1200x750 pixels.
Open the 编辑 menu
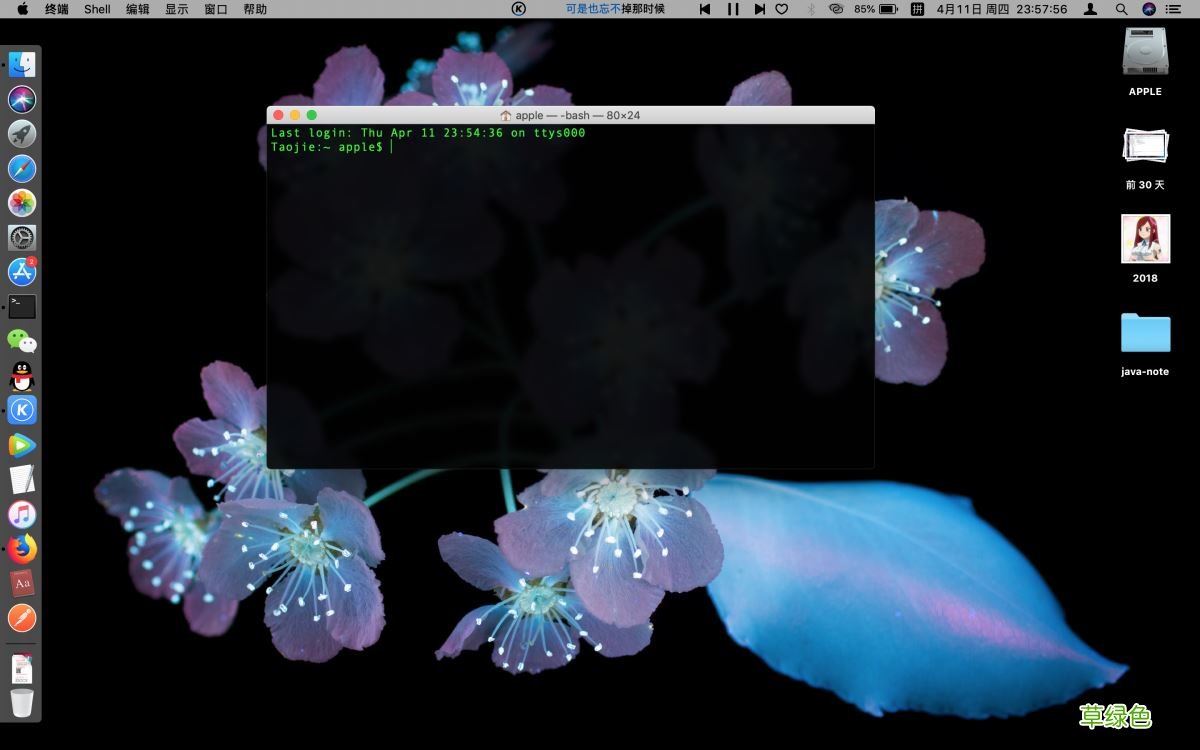coord(138,9)
